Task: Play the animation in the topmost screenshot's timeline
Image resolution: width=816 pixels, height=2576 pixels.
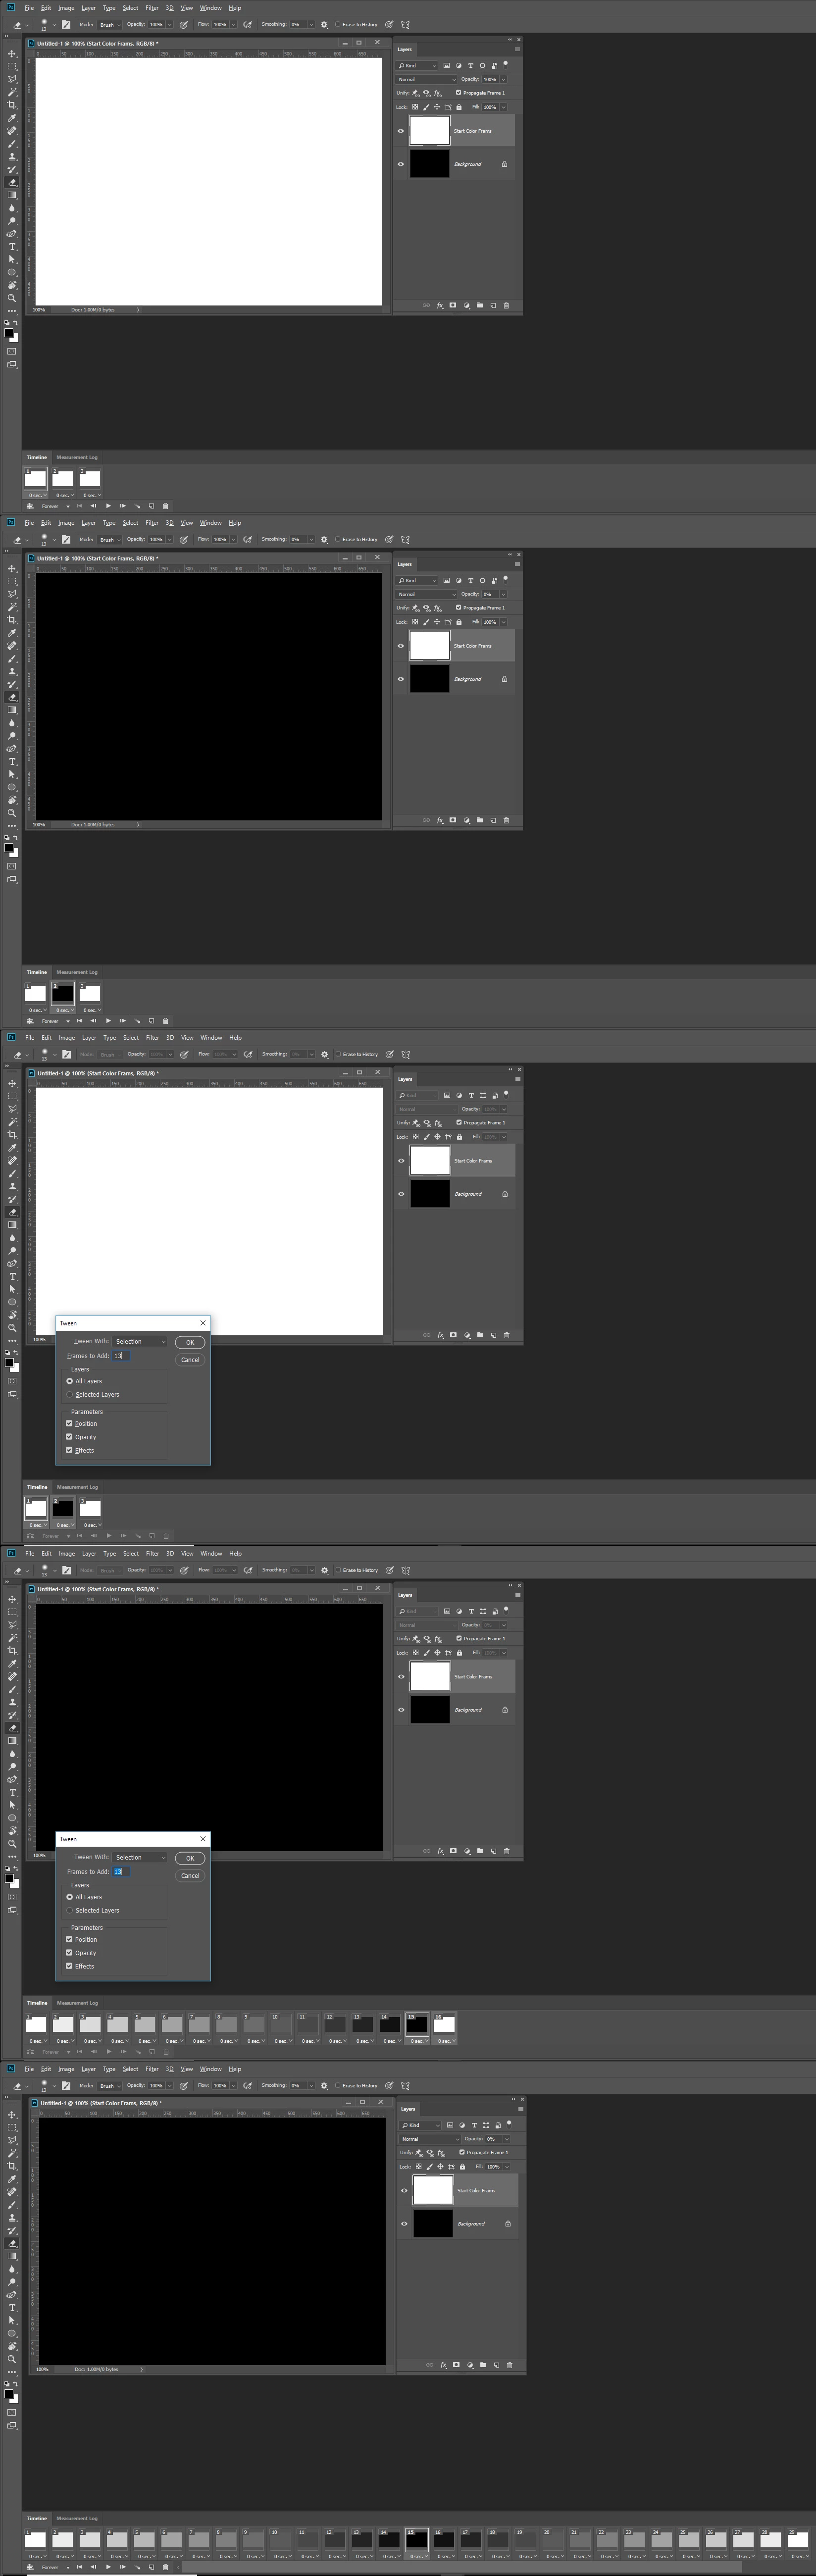Action: pyautogui.click(x=108, y=506)
